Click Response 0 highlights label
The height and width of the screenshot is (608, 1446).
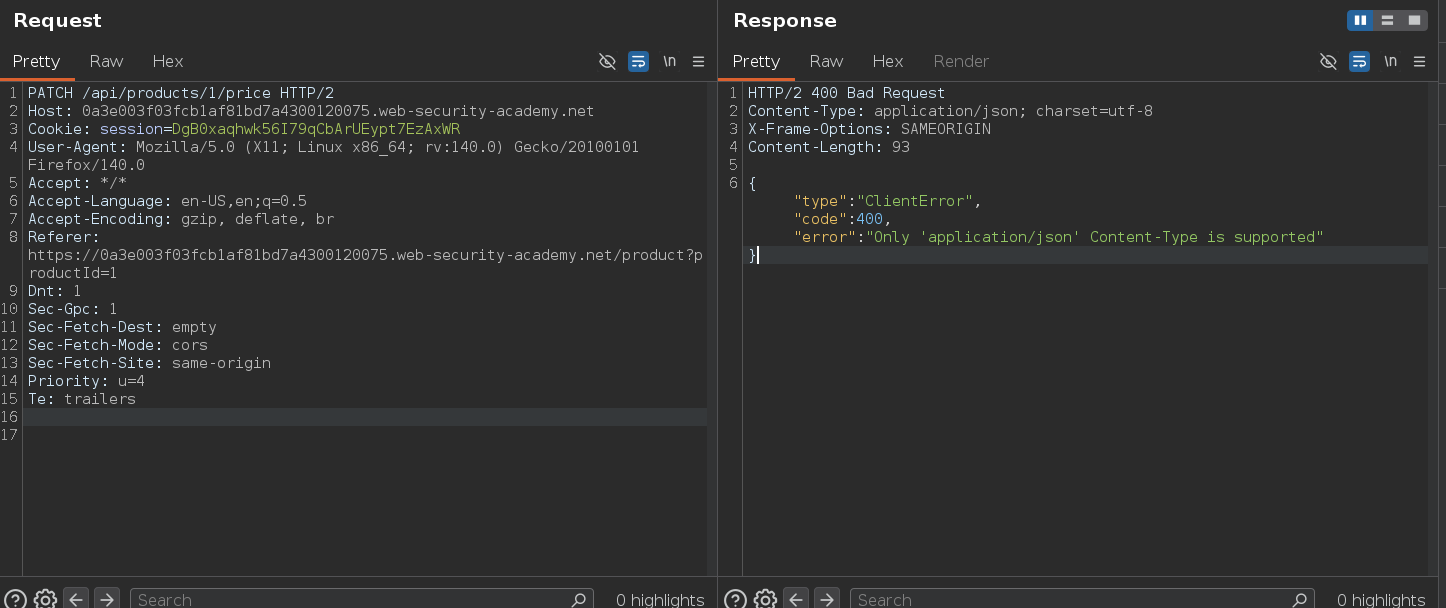coord(1381,599)
